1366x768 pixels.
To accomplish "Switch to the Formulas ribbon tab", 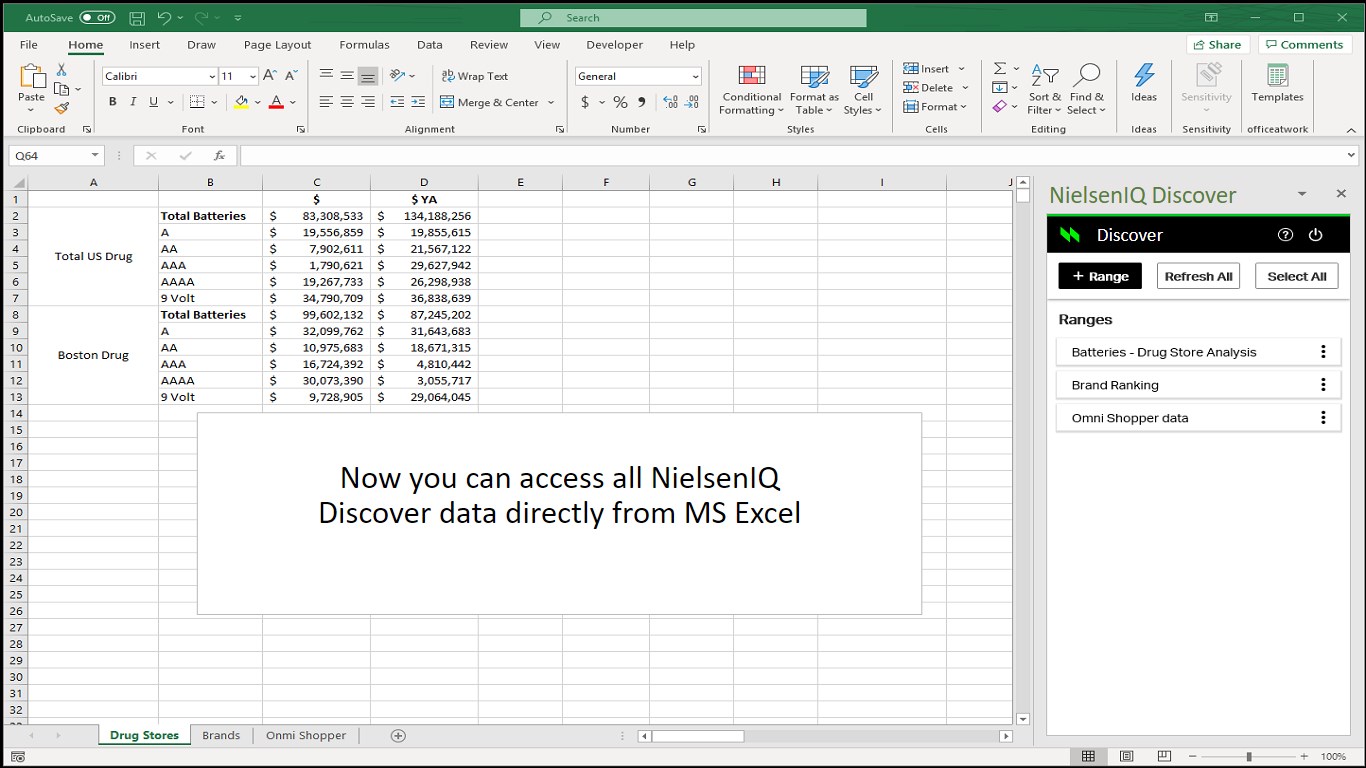I will 365,45.
